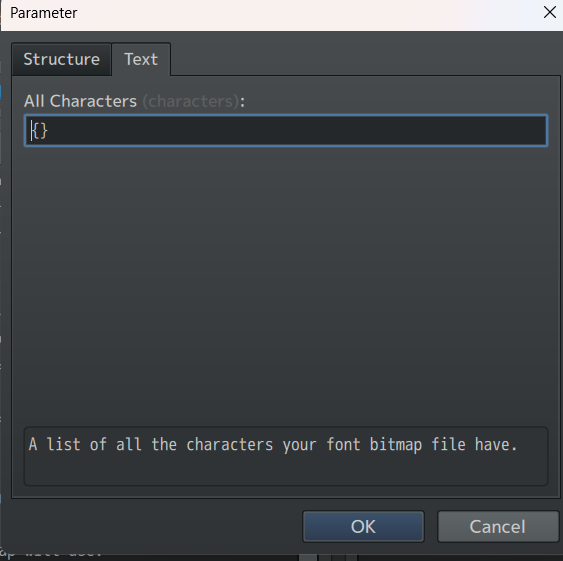
Task: Click the font bitmap description box
Action: (286, 456)
